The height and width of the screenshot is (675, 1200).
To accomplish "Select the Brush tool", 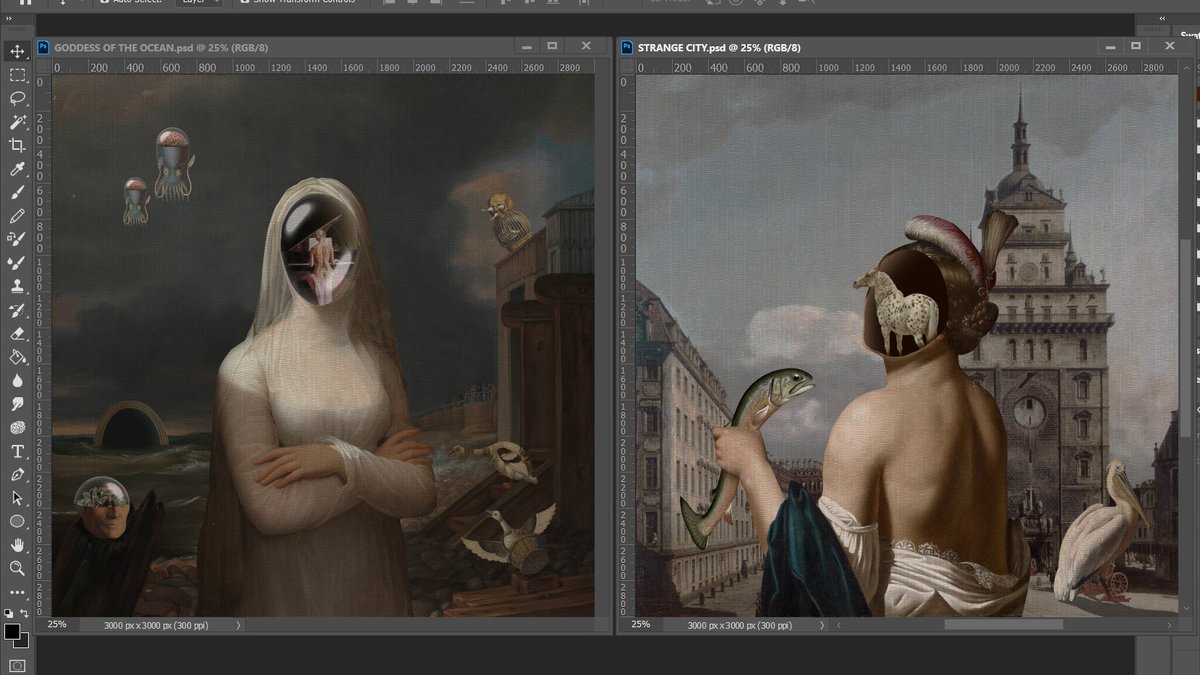I will point(17,193).
